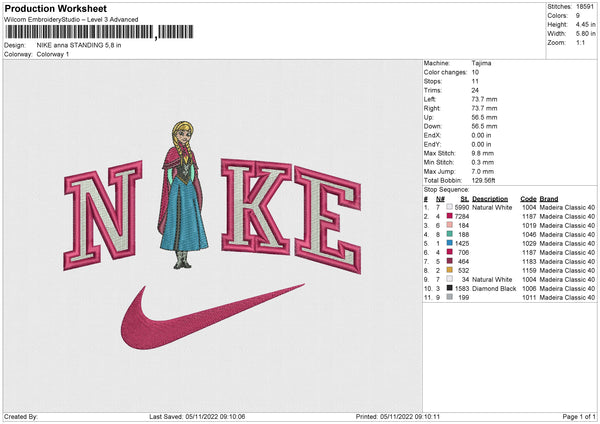The width and height of the screenshot is (600, 424).
Task: Select the width value 5.80 in
Action: point(585,34)
